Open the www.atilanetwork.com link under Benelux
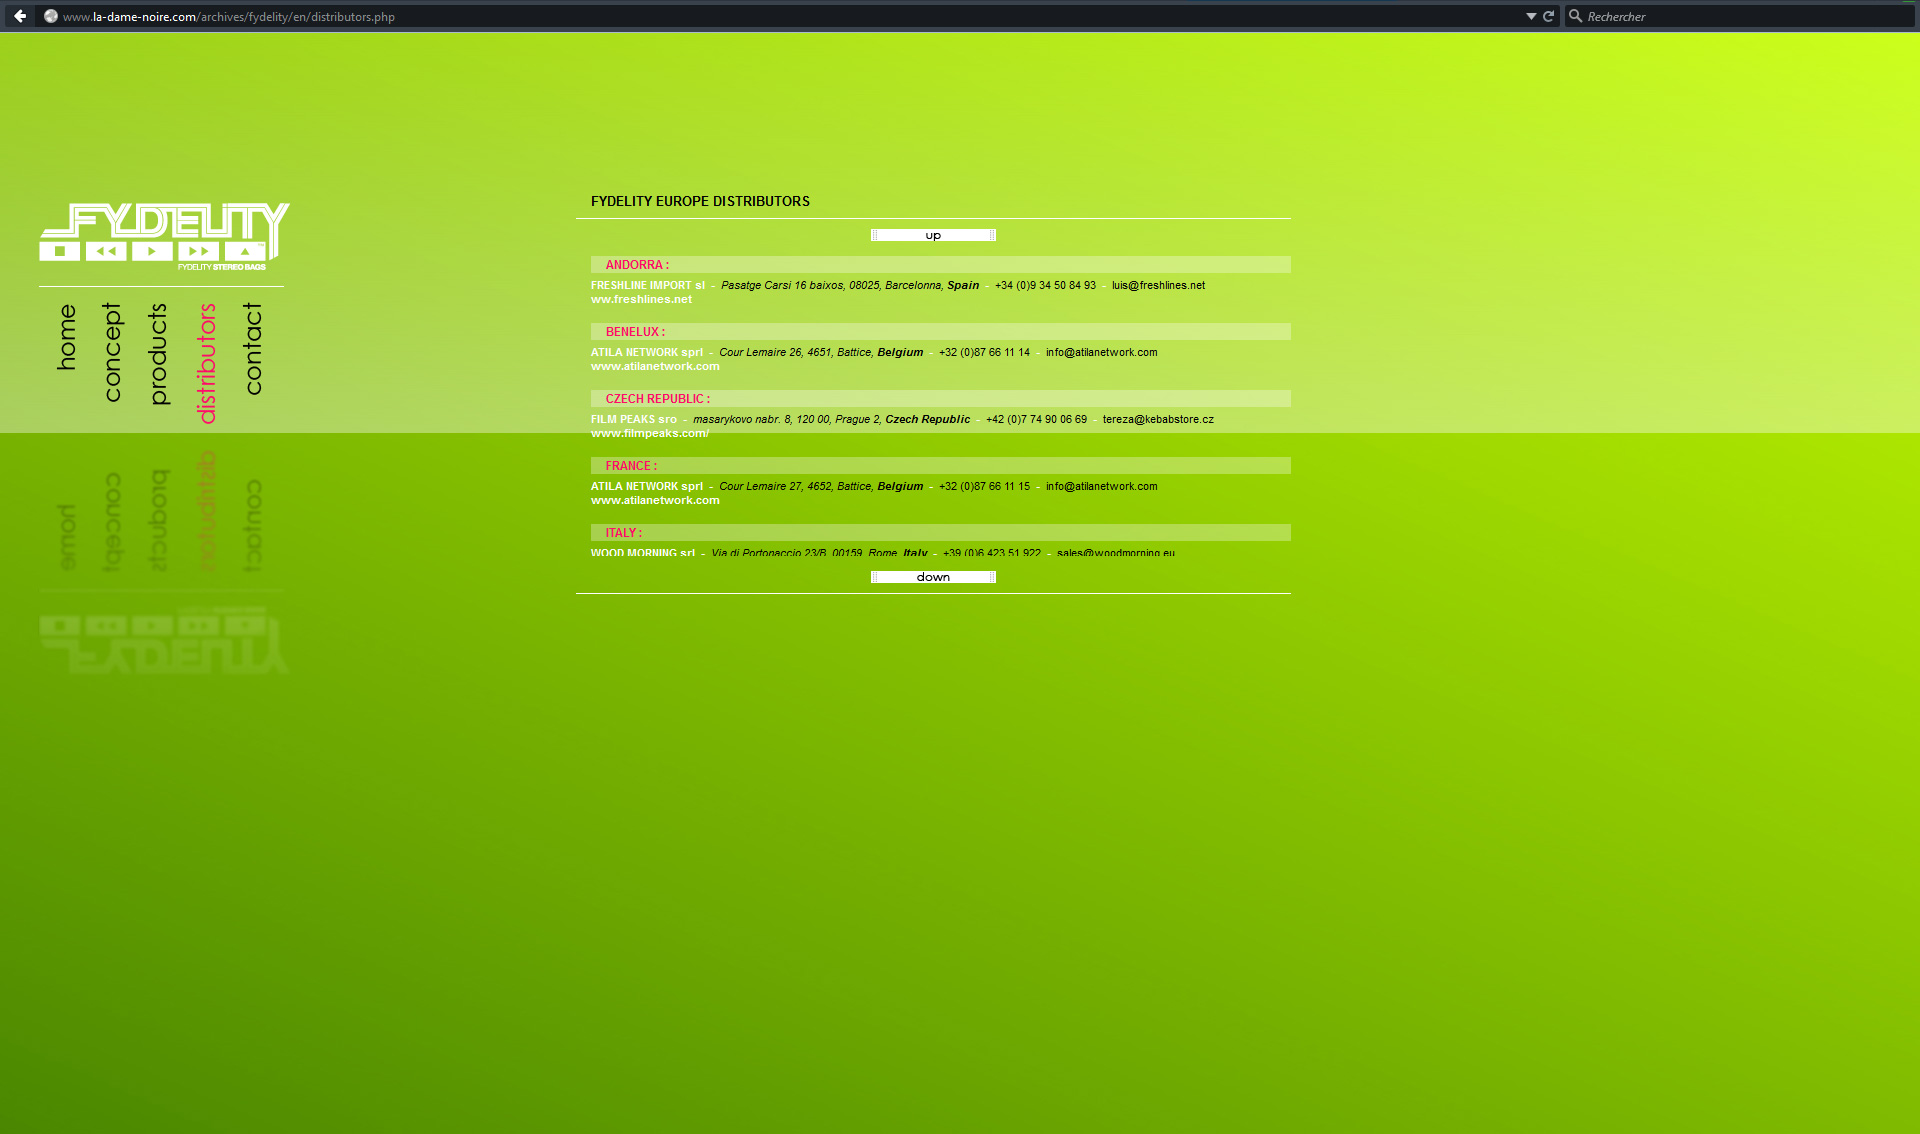Viewport: 1920px width, 1134px height. click(655, 366)
